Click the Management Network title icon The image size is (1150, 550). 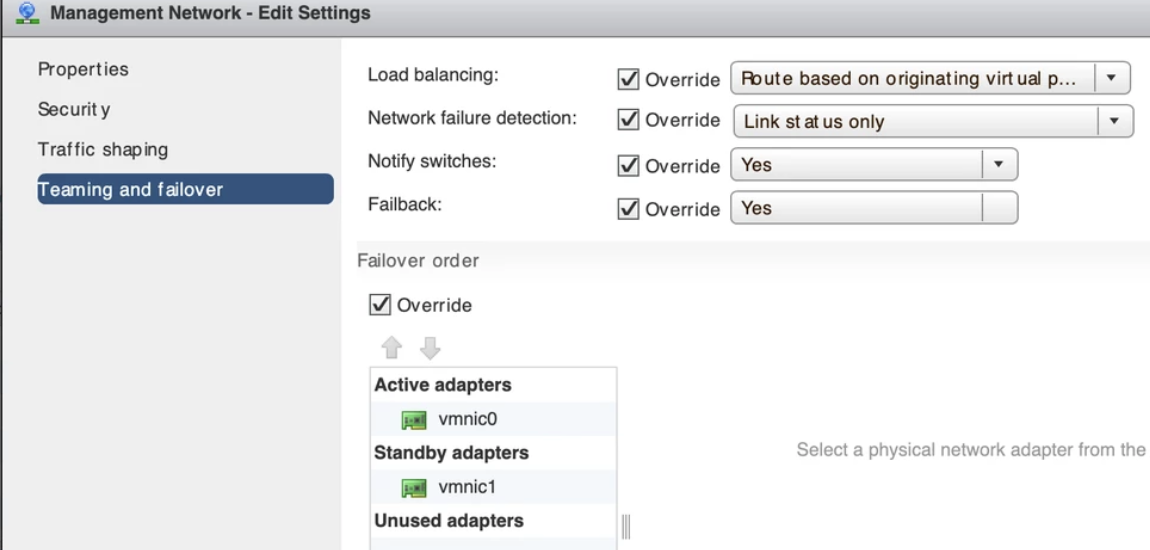pos(28,14)
